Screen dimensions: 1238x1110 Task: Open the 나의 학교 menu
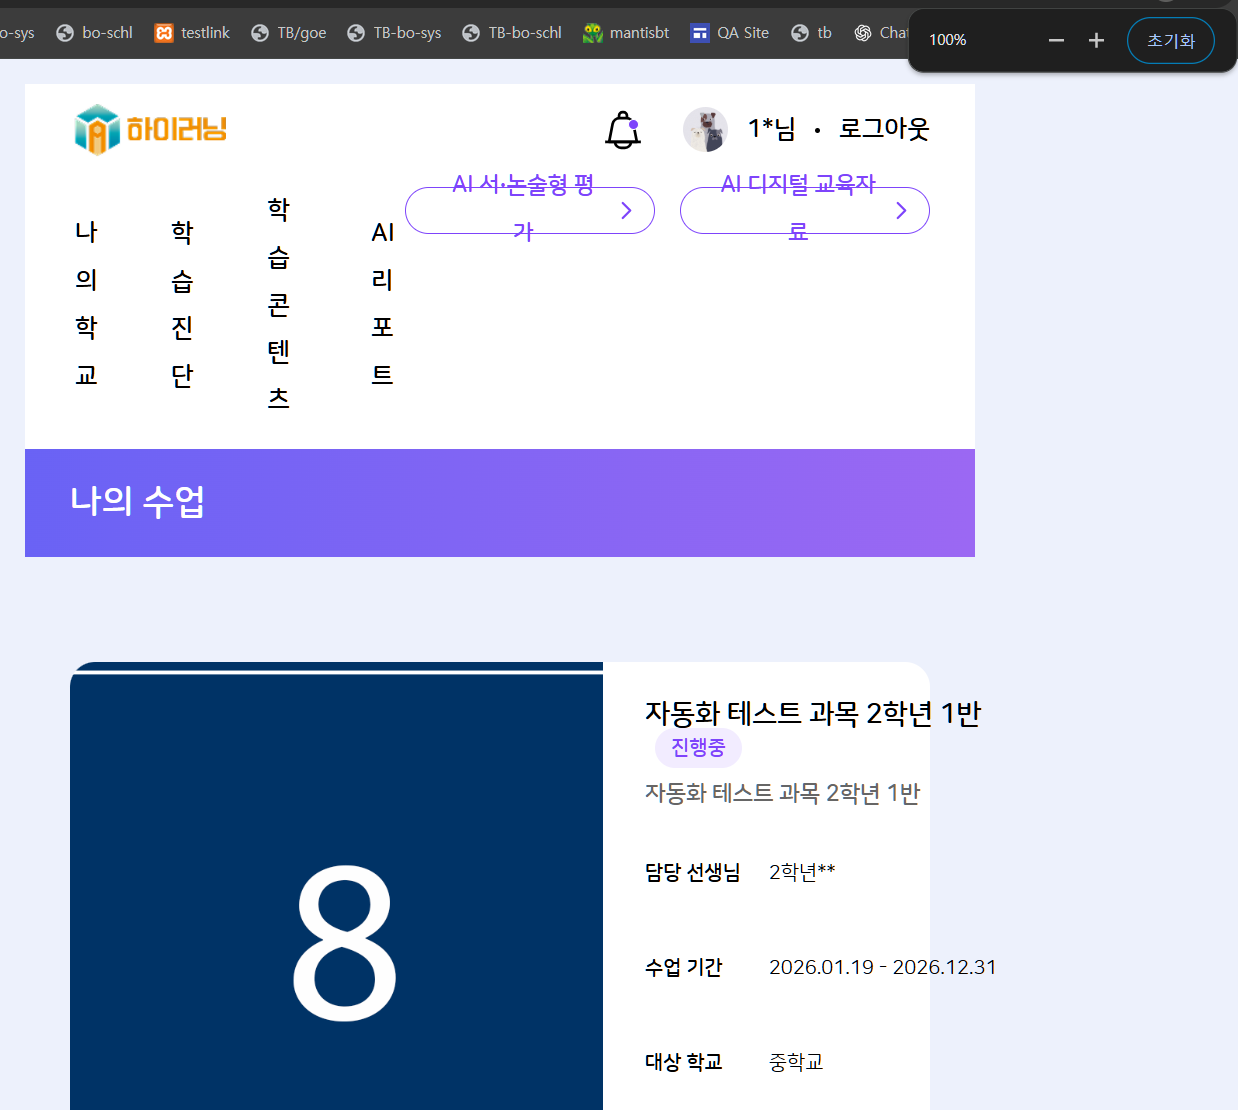(x=87, y=303)
